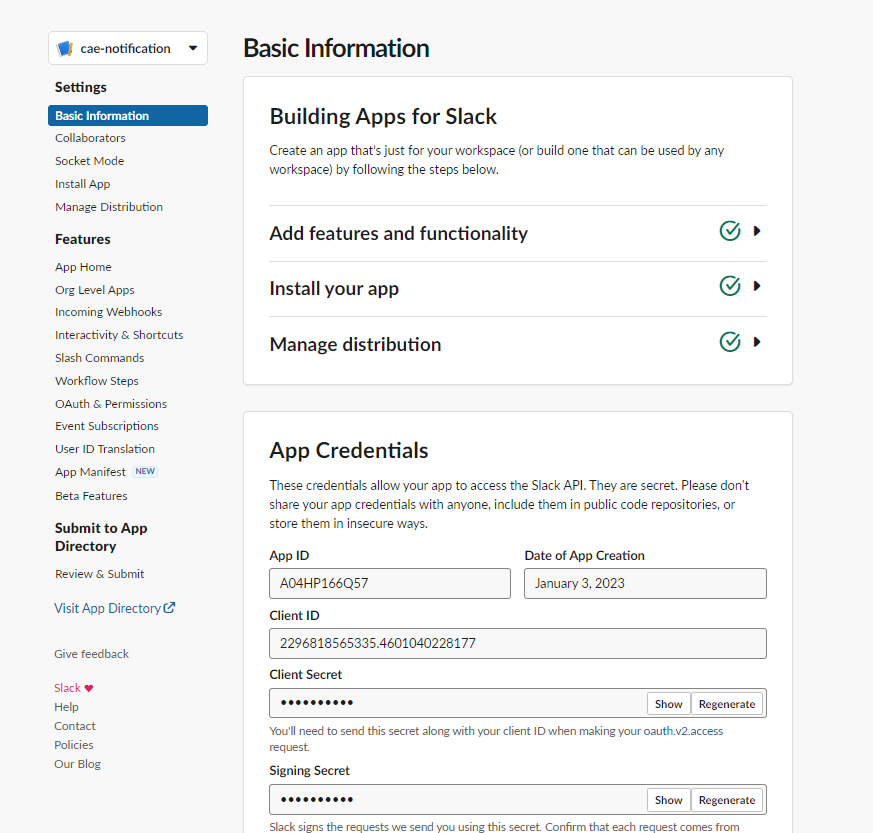Open OAuth & Permissions in sidebar

click(x=111, y=404)
